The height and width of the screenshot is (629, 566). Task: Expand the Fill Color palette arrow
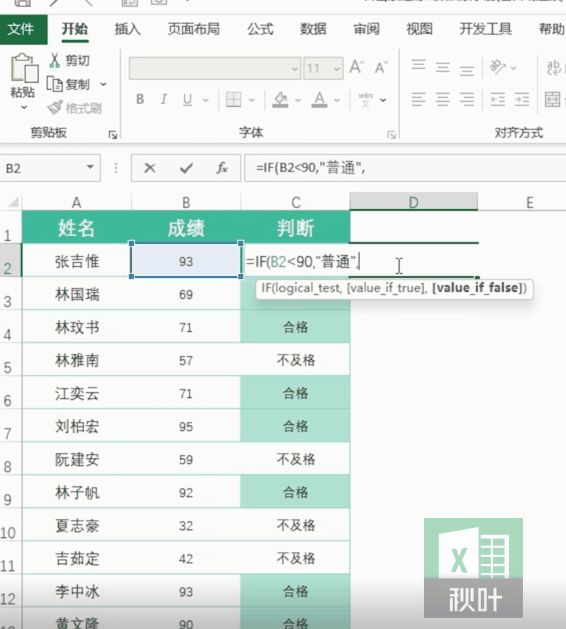(298, 100)
